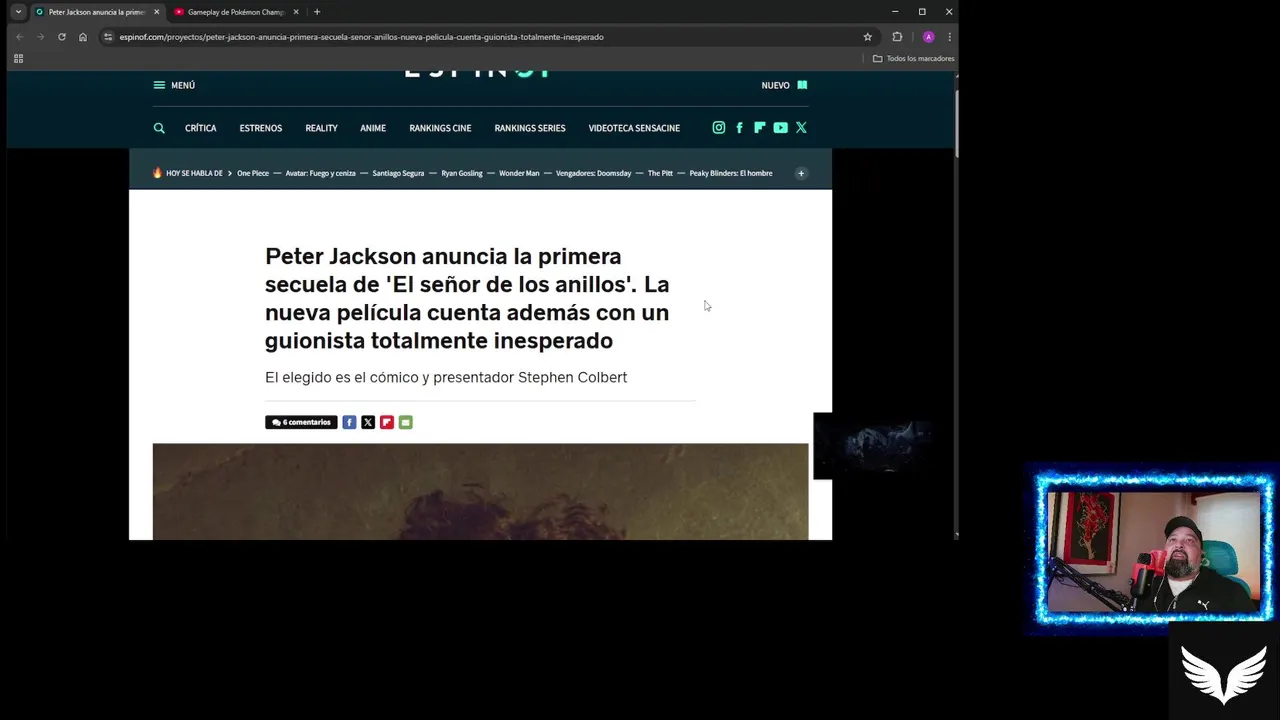
Task: Open the tab search dropdown arrow
Action: point(18,12)
